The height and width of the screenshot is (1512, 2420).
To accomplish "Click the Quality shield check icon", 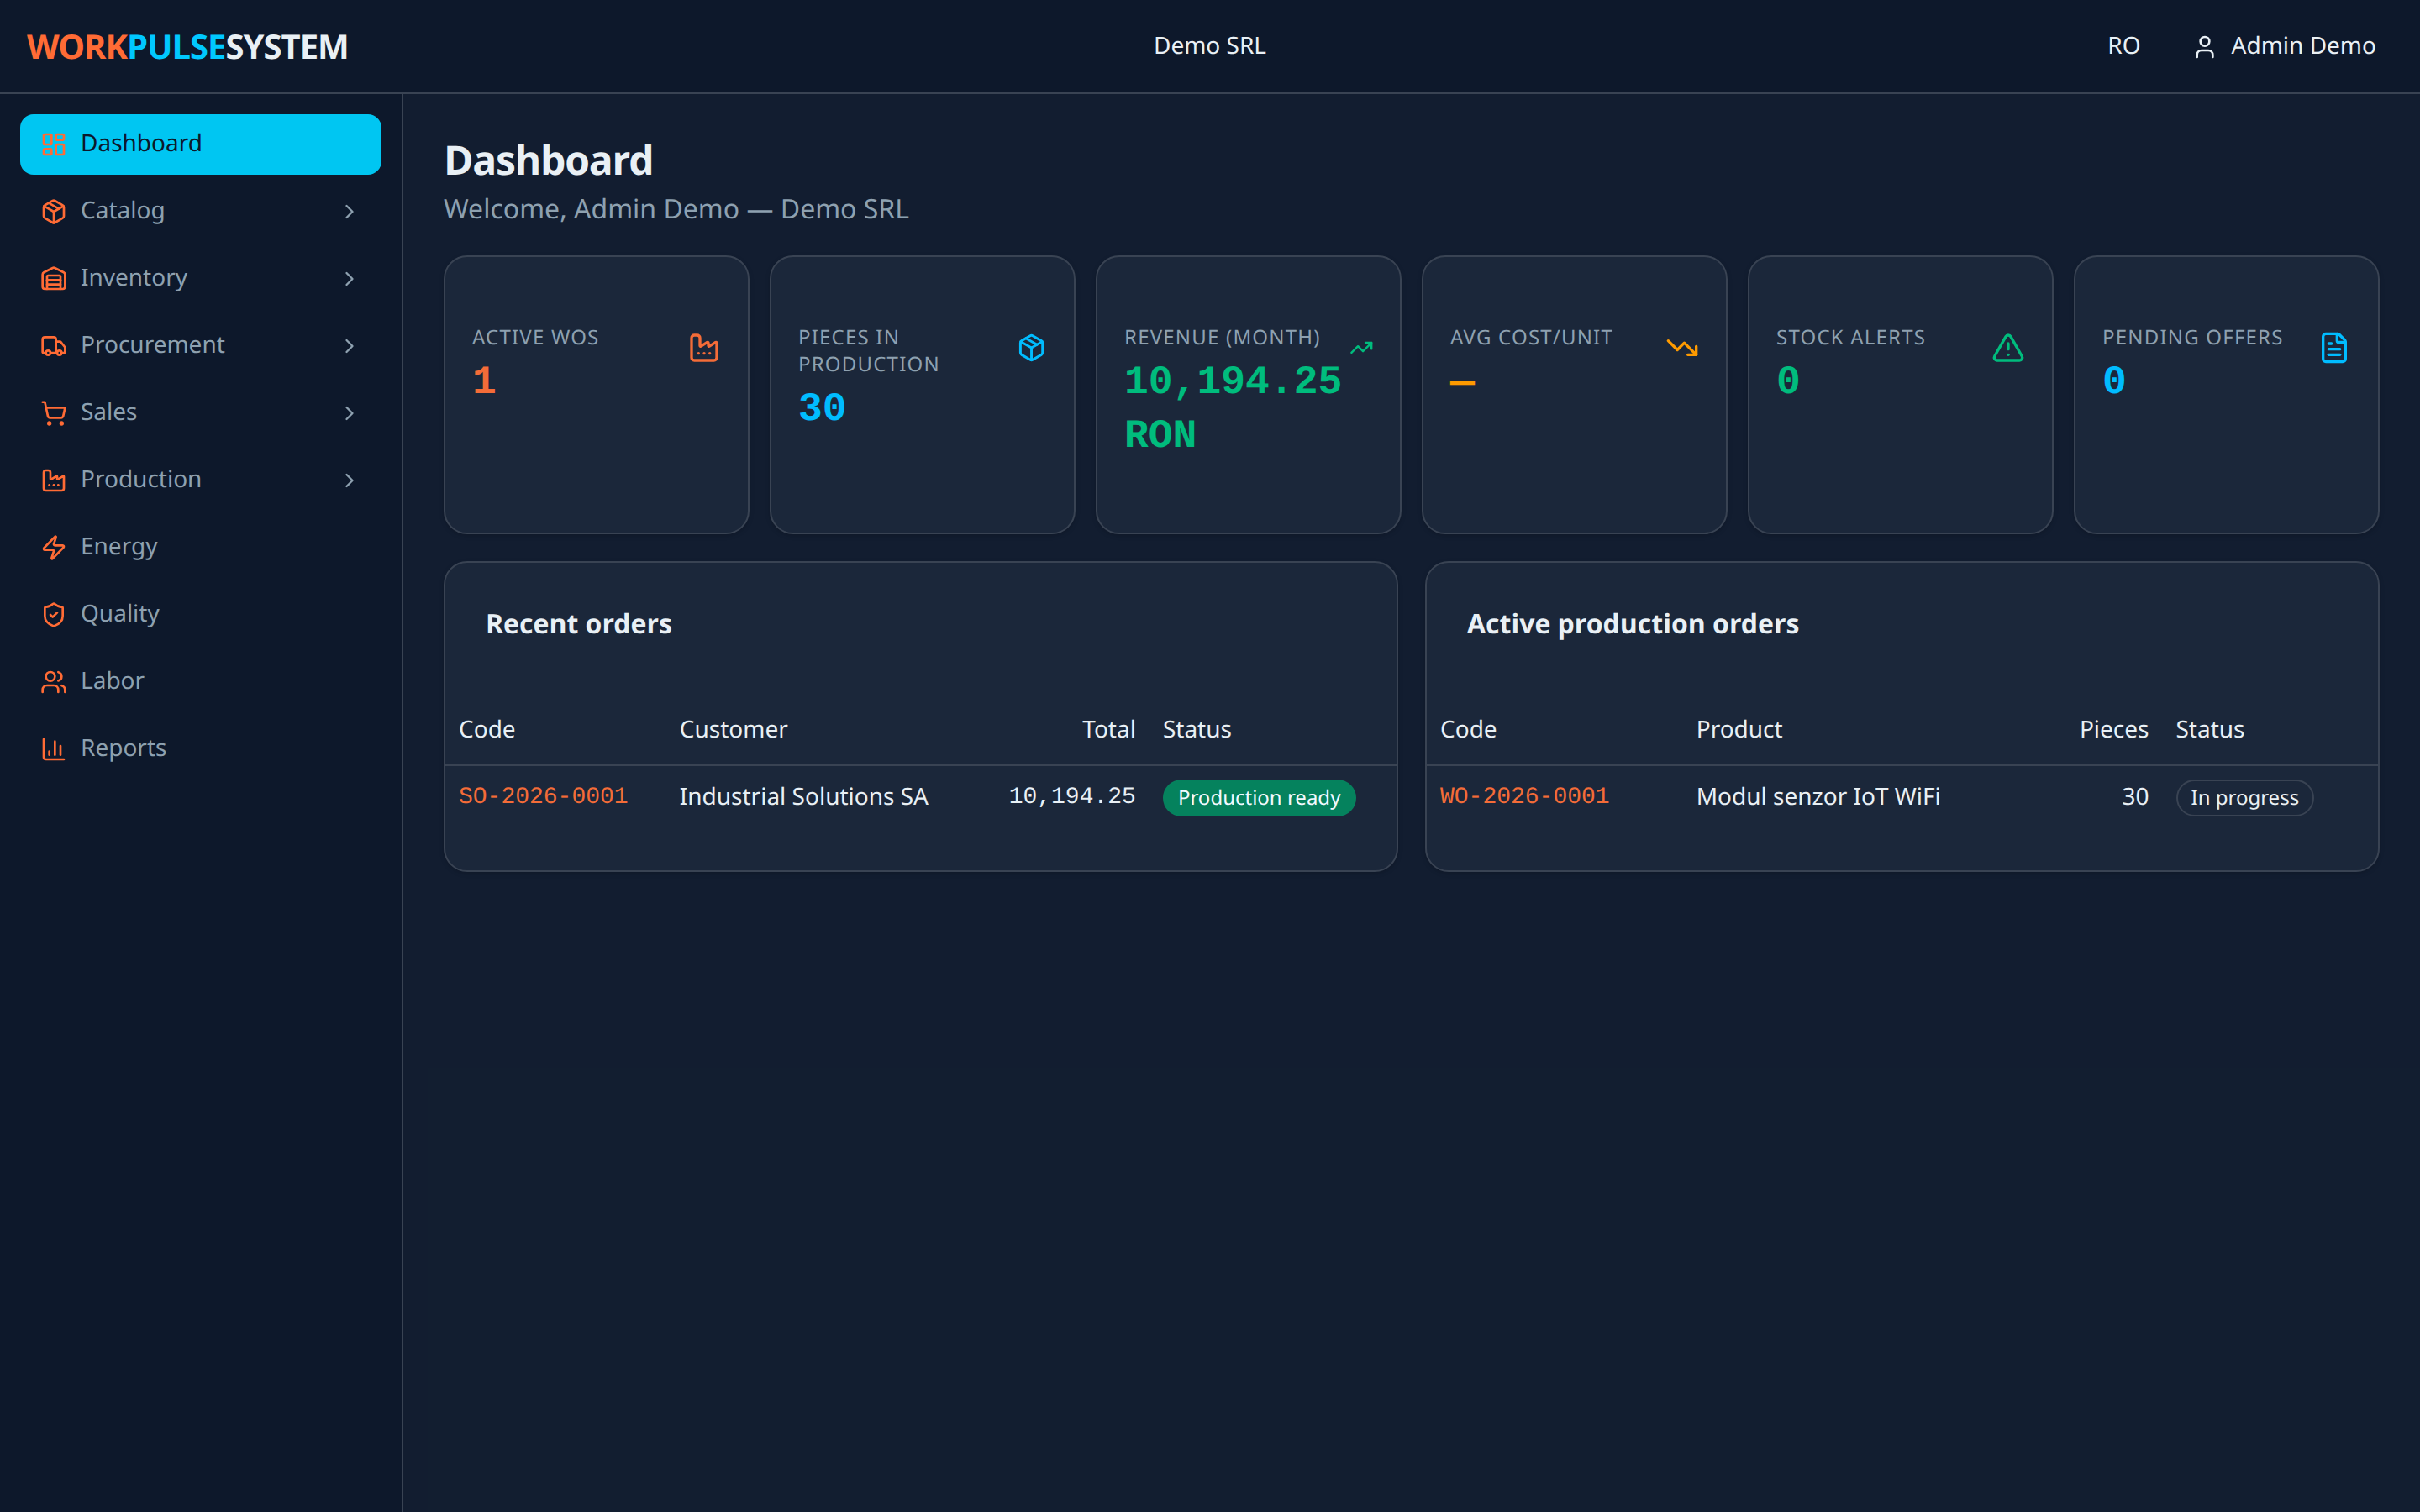I will coord(54,614).
